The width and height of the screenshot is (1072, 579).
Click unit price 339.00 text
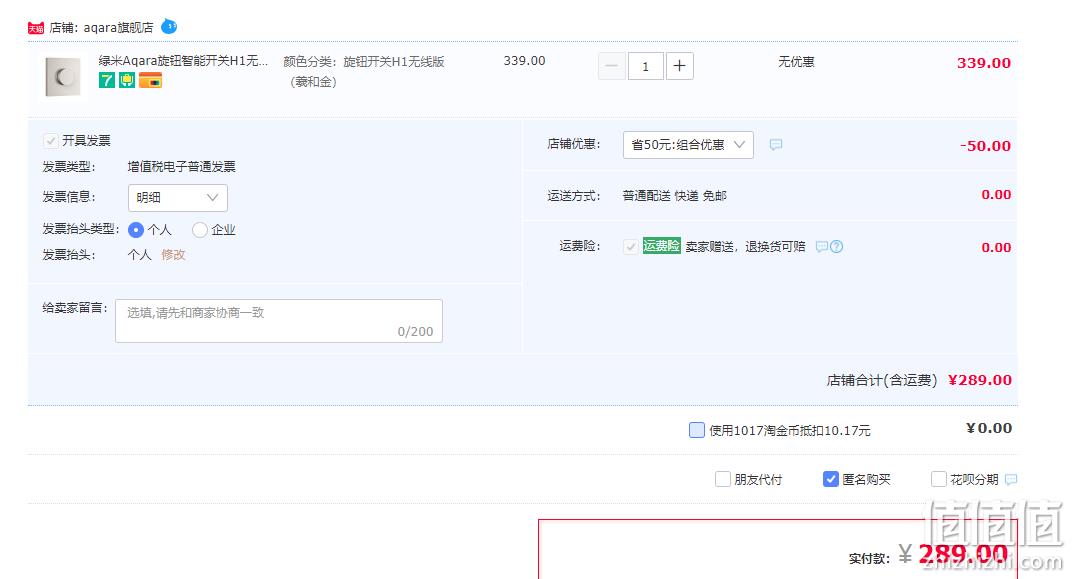[x=524, y=61]
